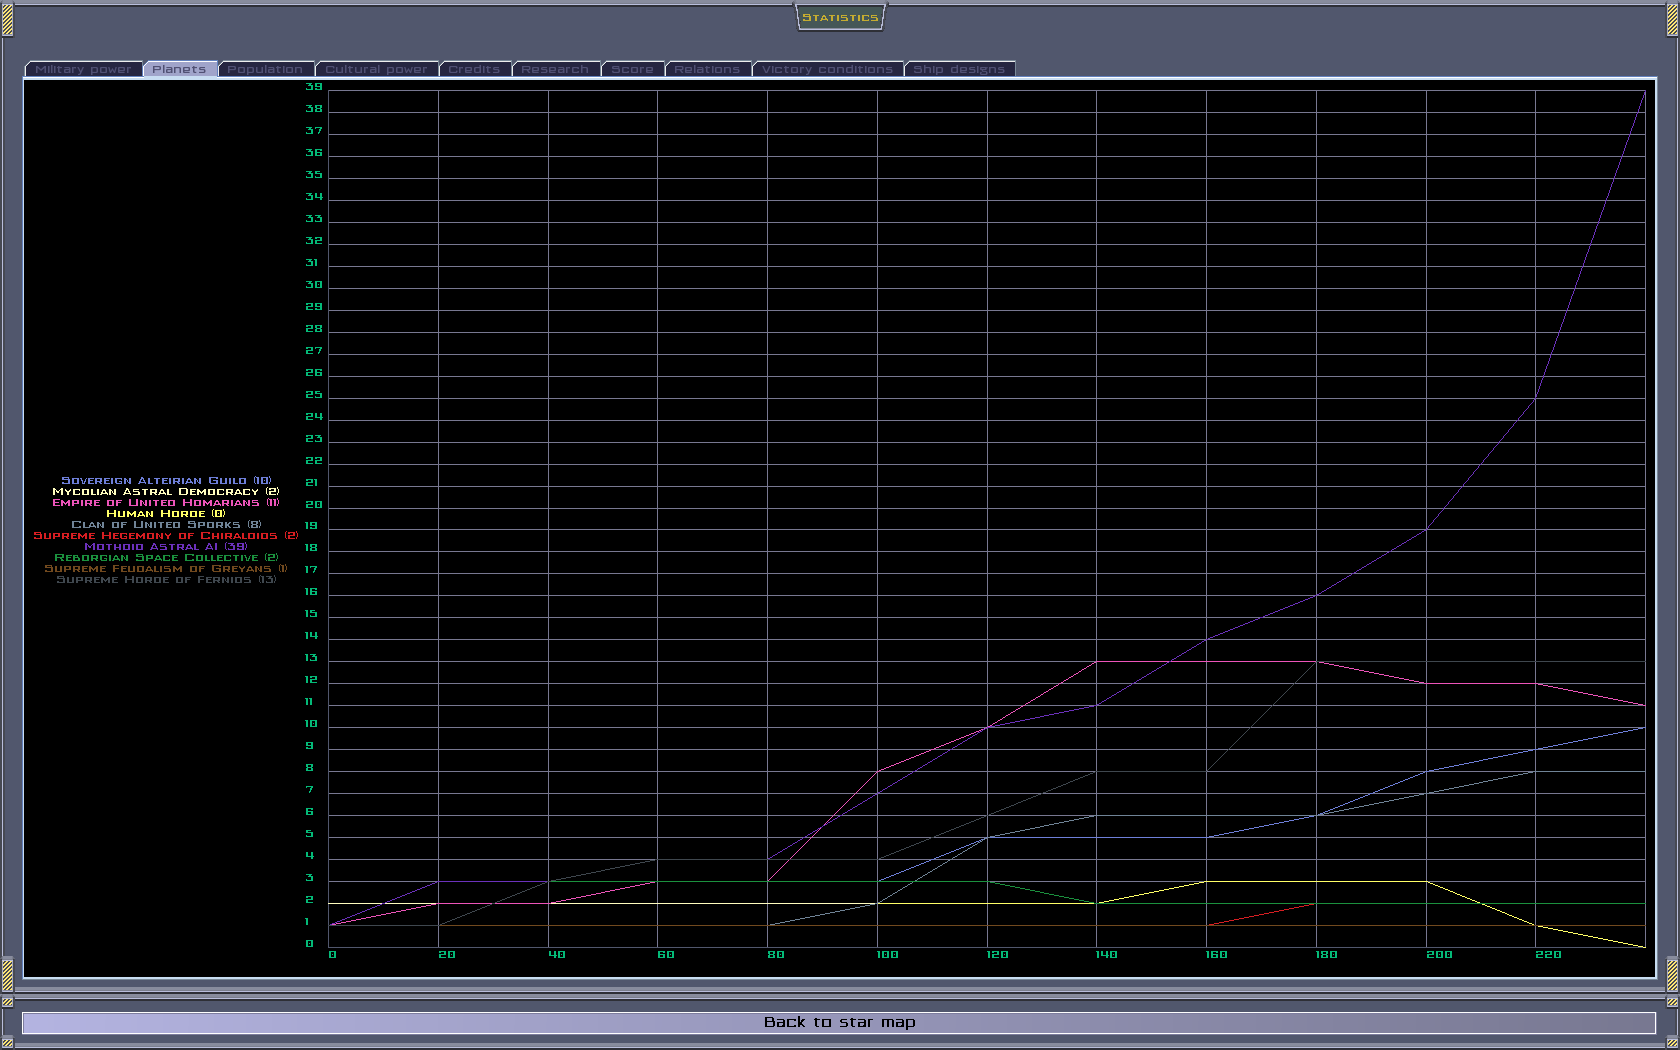Click Sovereign Alteirian Guild legend entry
Screen dimensions: 1680x1050
pyautogui.click(x=166, y=481)
